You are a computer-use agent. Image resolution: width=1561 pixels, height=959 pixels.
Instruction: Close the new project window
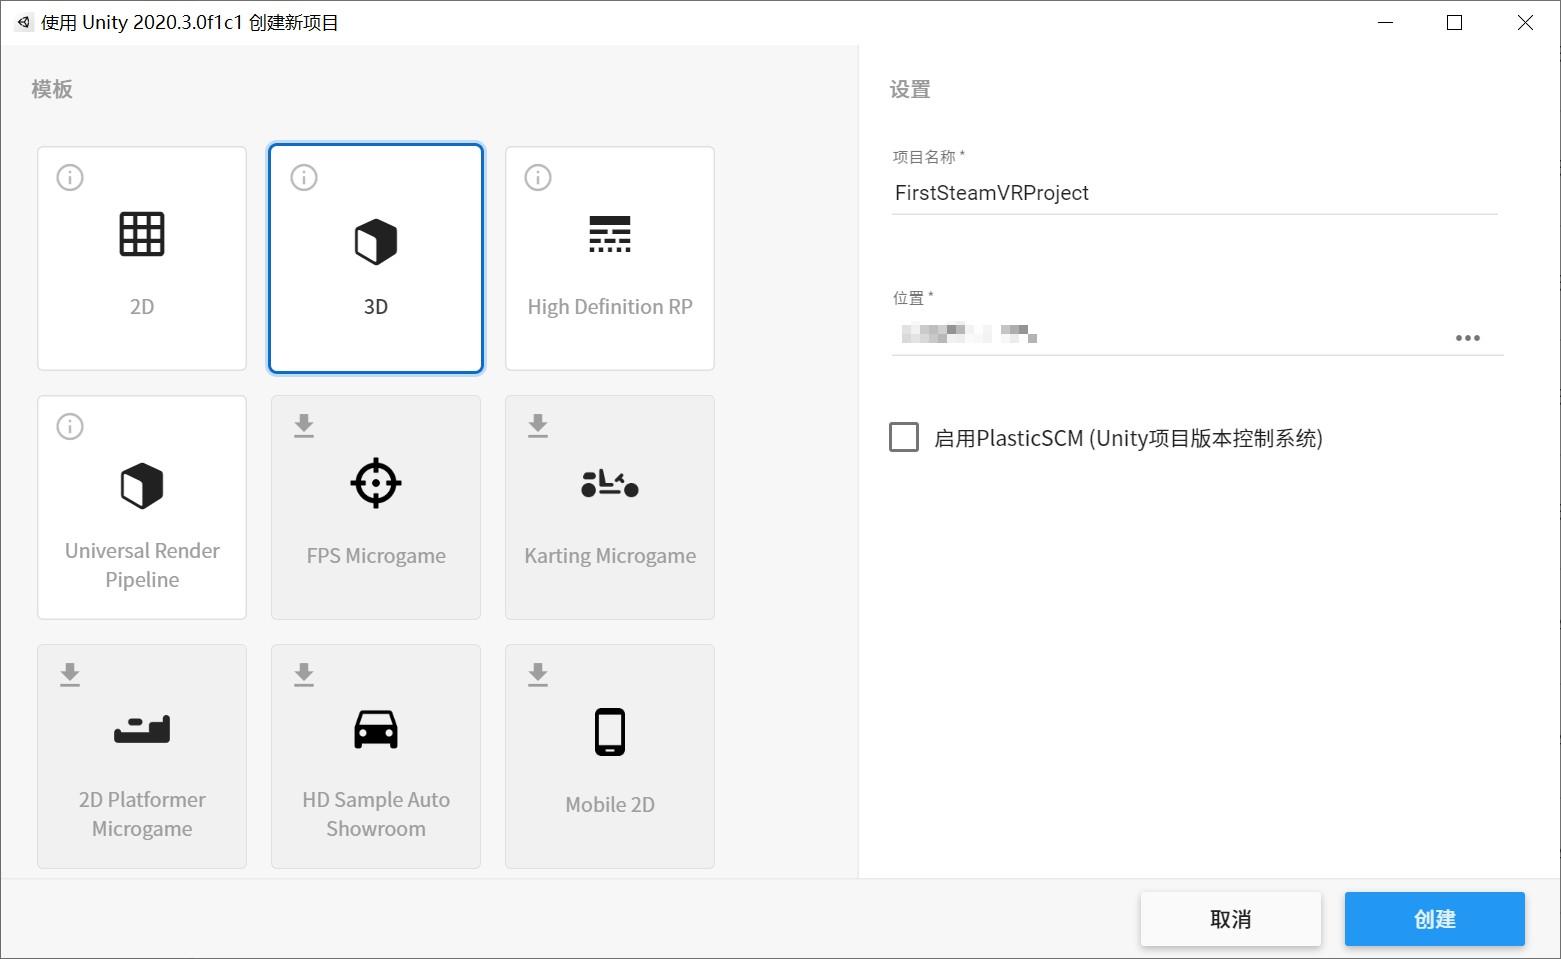coord(1525,22)
